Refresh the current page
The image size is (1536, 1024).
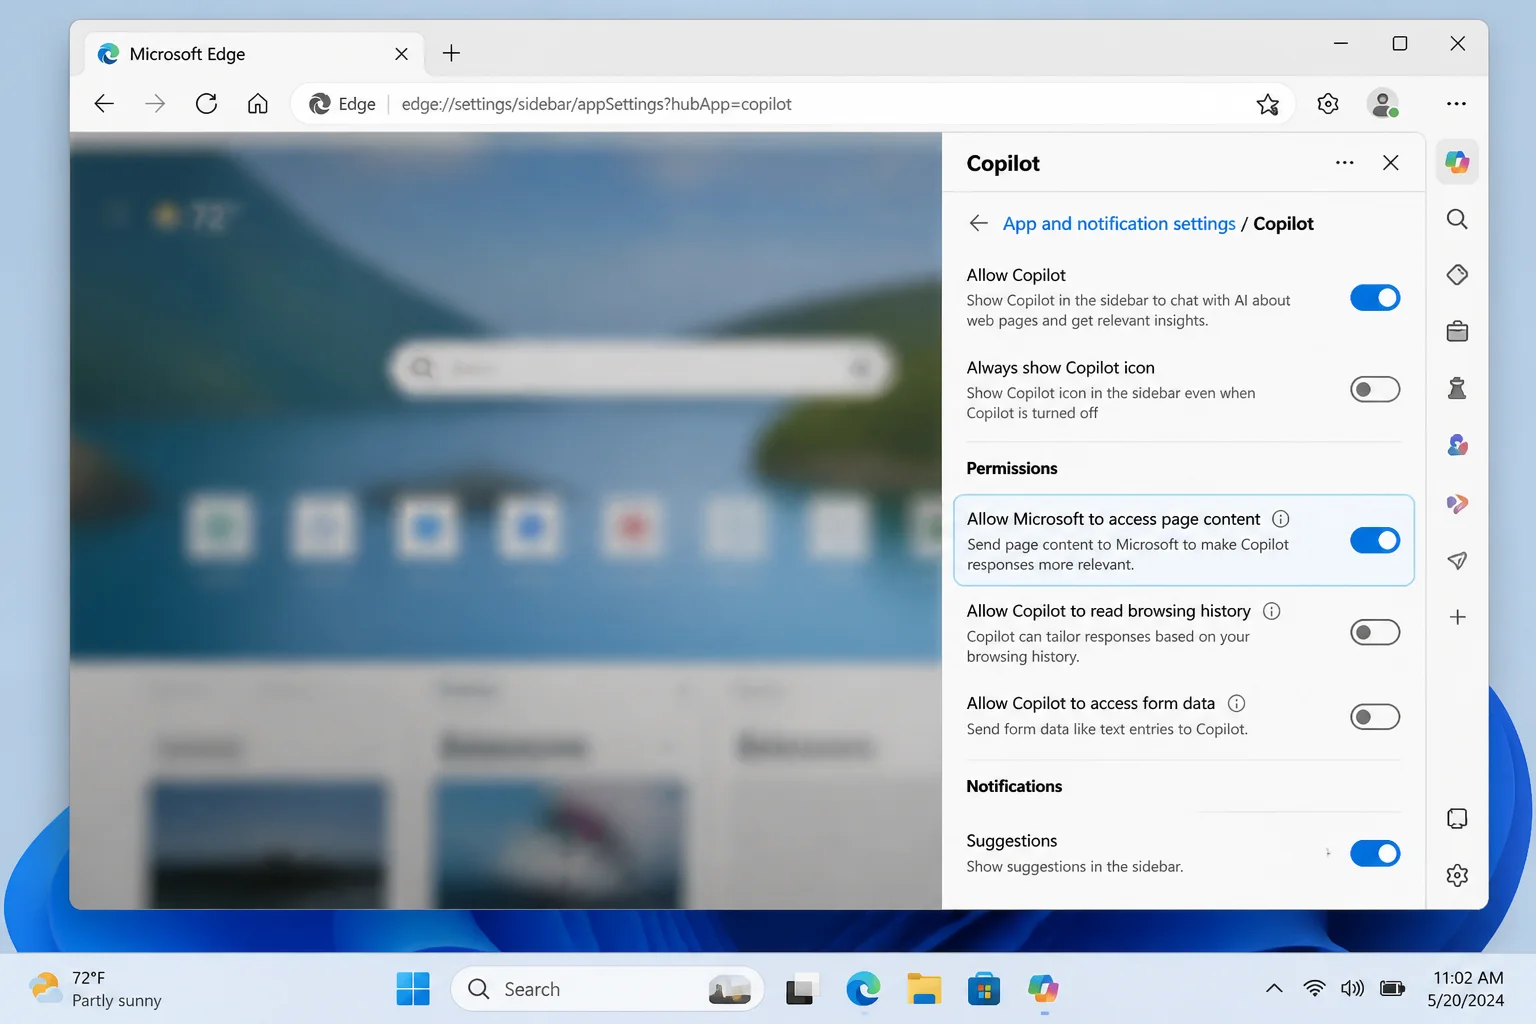206,104
